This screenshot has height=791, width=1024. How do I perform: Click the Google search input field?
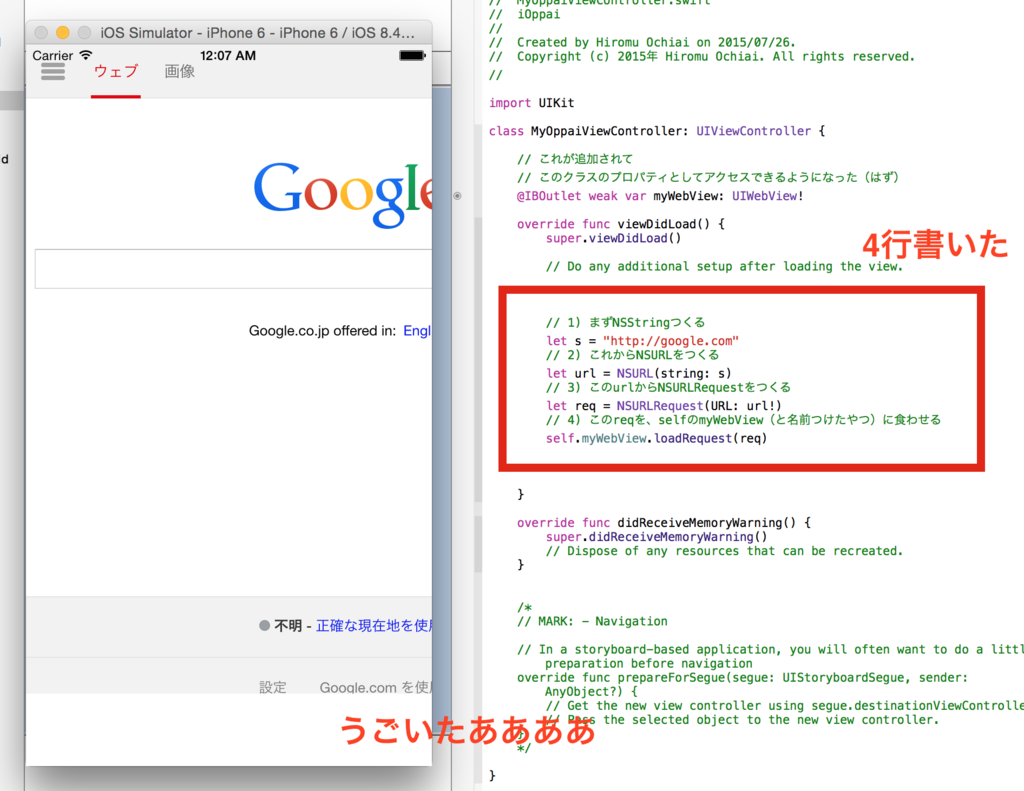(x=233, y=268)
